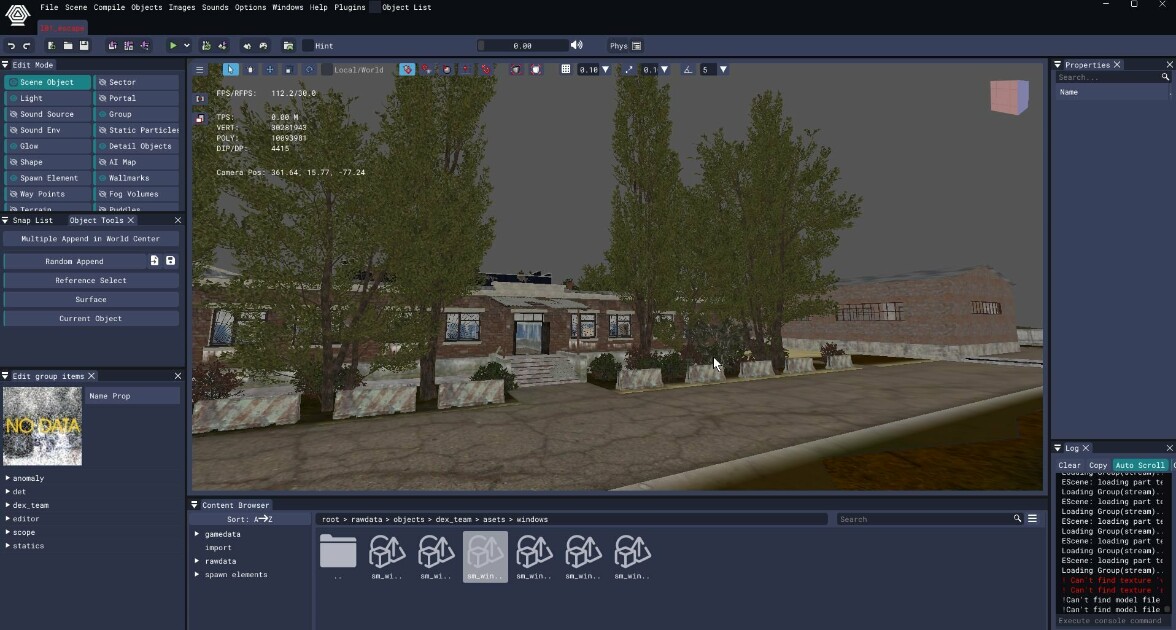
Task: Open the viewport hamburger menu
Action: tap(200, 70)
